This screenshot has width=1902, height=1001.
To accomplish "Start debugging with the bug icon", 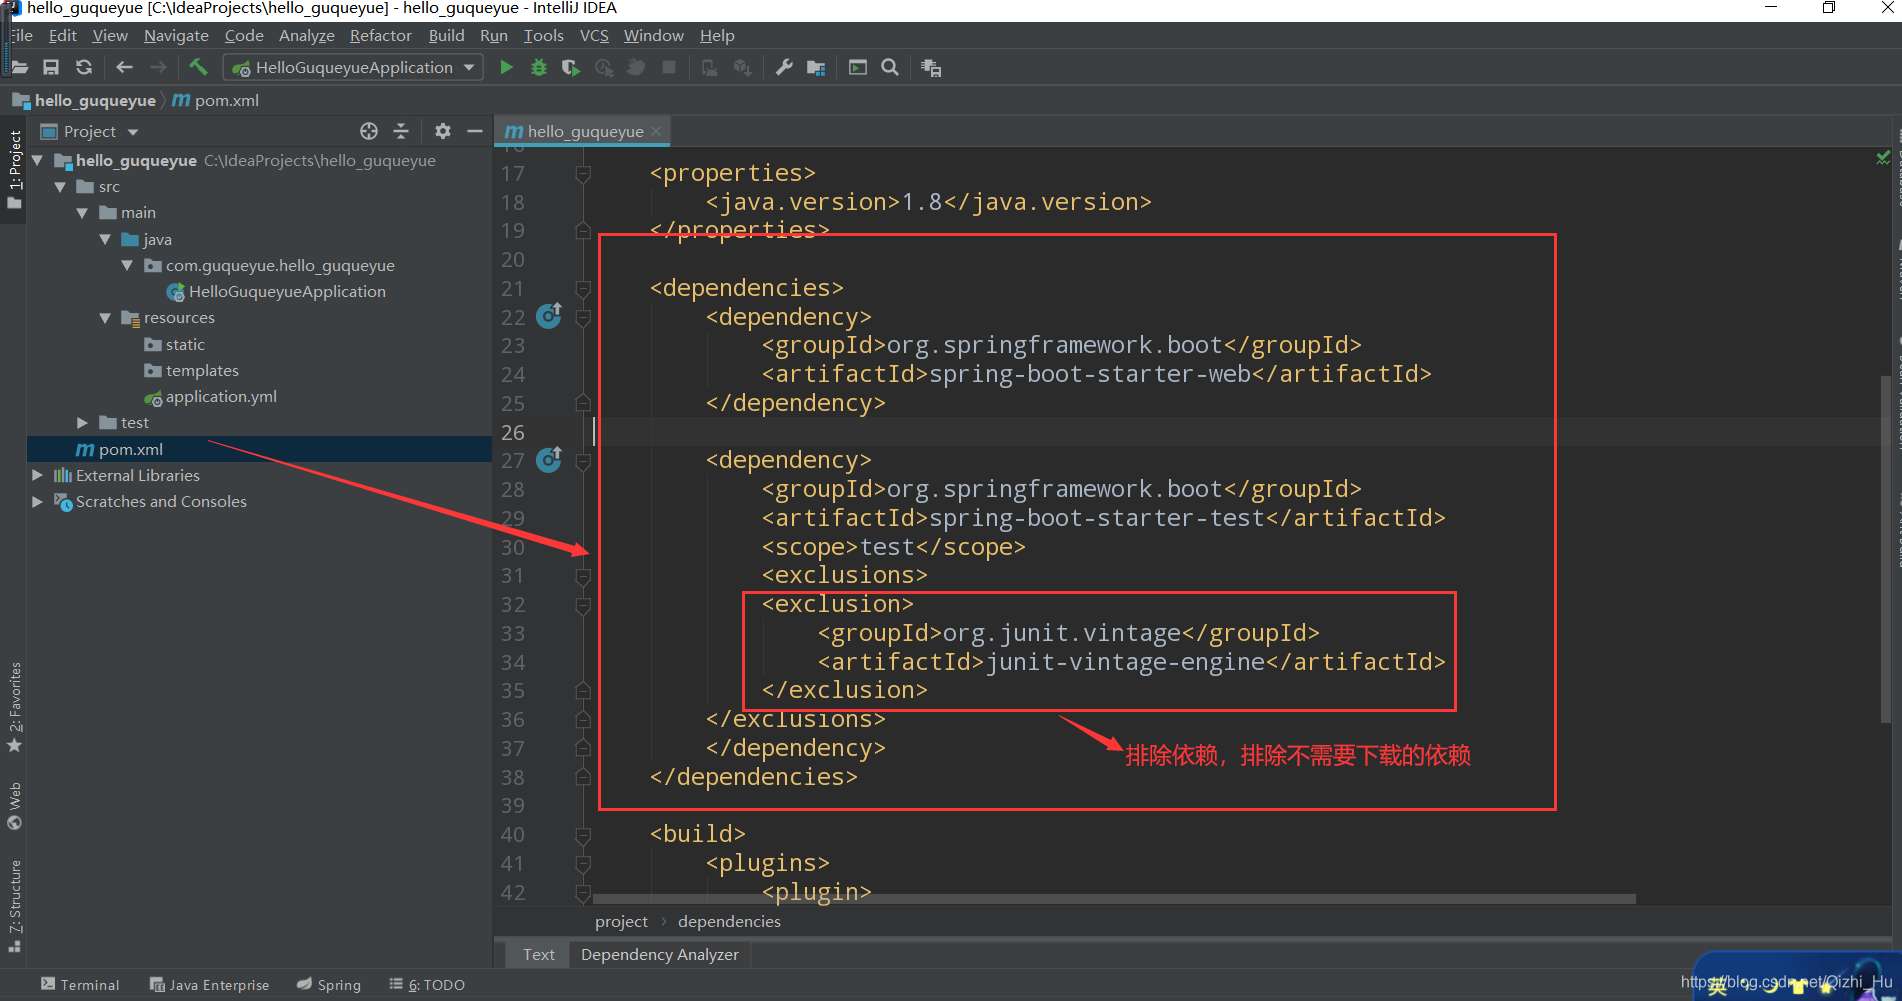I will (x=539, y=67).
